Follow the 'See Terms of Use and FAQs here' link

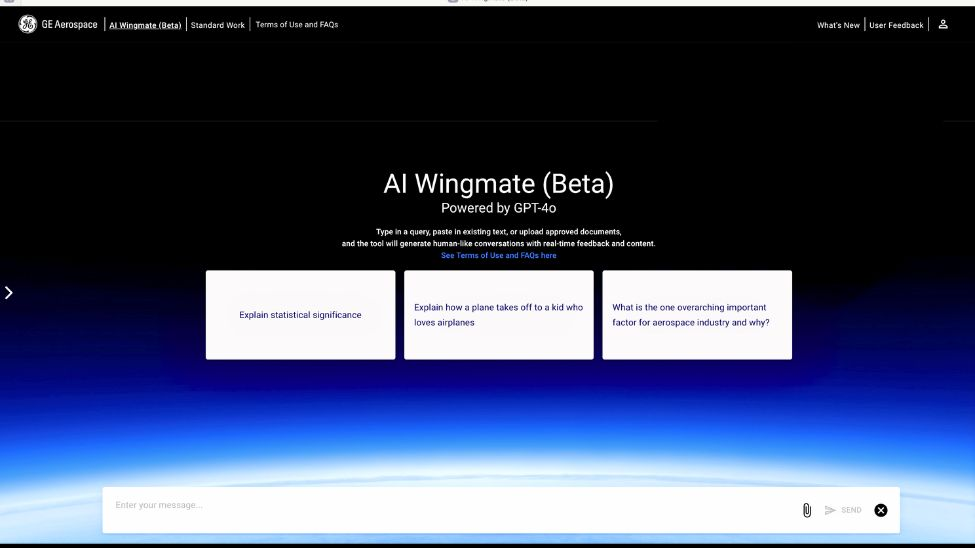pos(498,256)
